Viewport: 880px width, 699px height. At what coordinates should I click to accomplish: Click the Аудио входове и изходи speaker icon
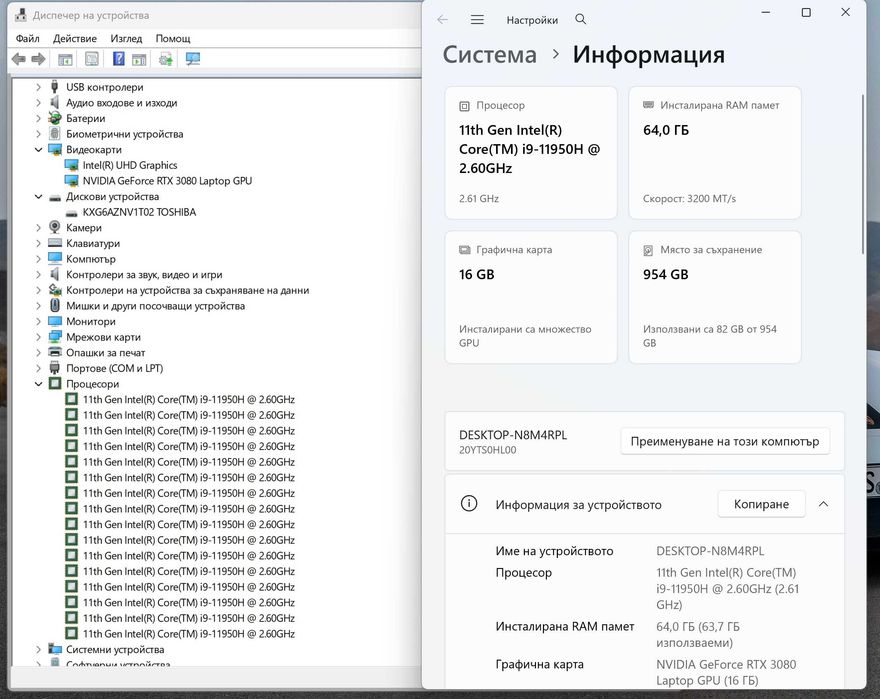click(54, 102)
